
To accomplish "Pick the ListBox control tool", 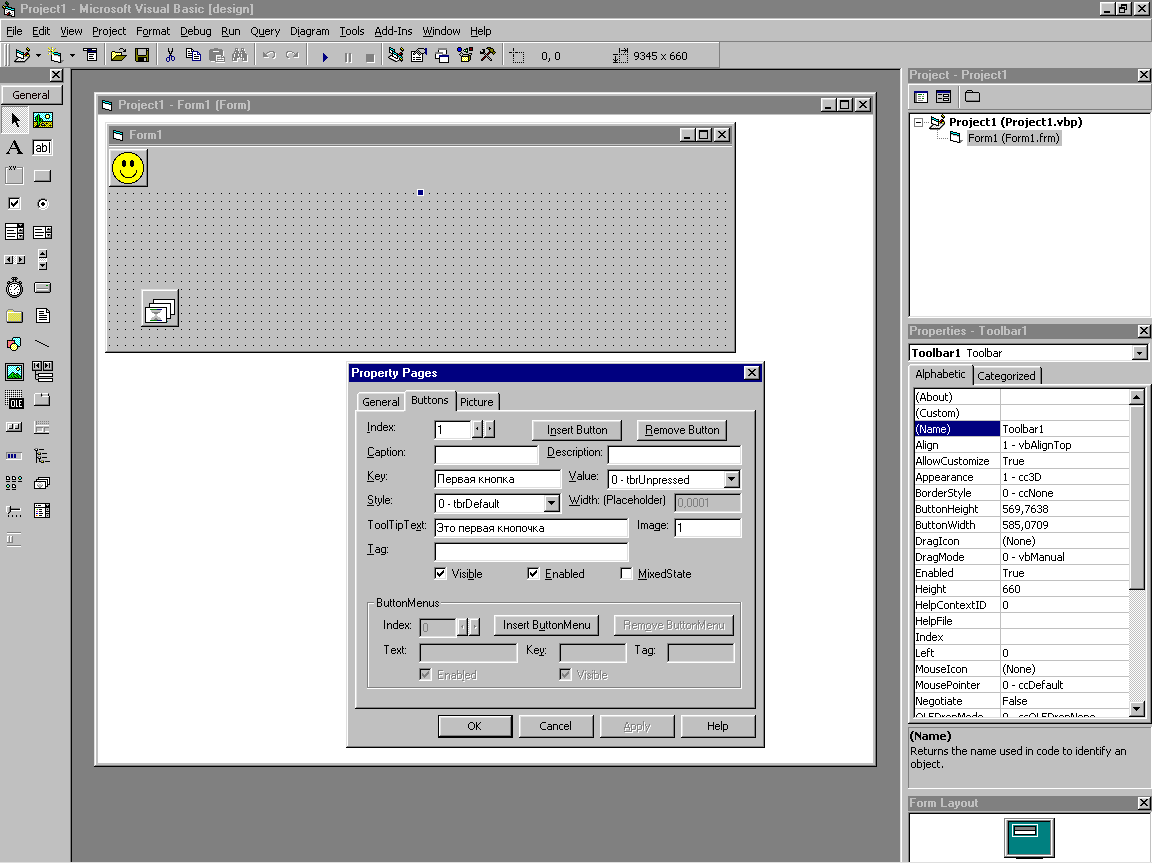I will [x=43, y=232].
